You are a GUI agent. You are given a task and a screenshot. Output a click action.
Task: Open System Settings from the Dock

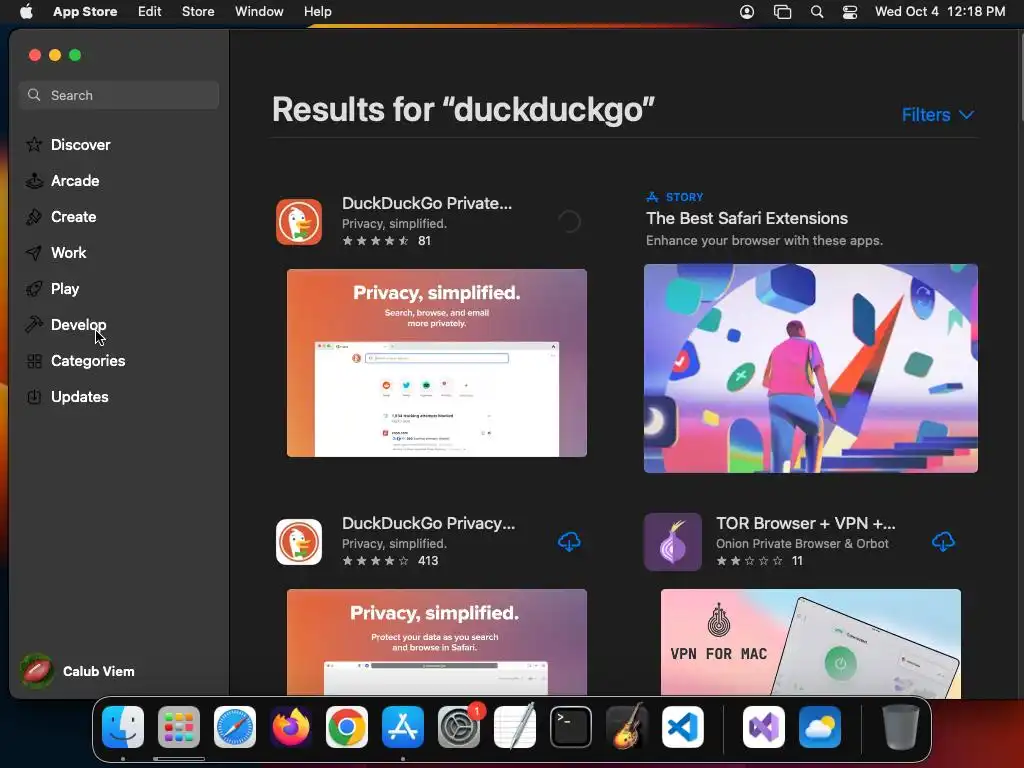pos(458,727)
